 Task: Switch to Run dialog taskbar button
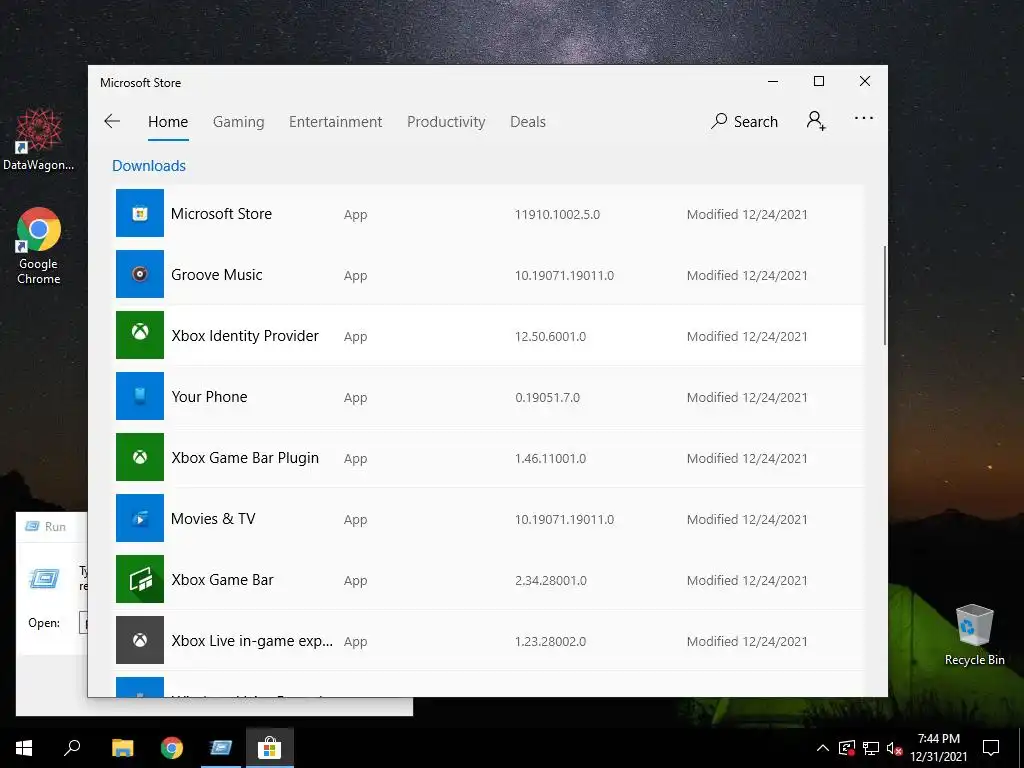pos(221,748)
